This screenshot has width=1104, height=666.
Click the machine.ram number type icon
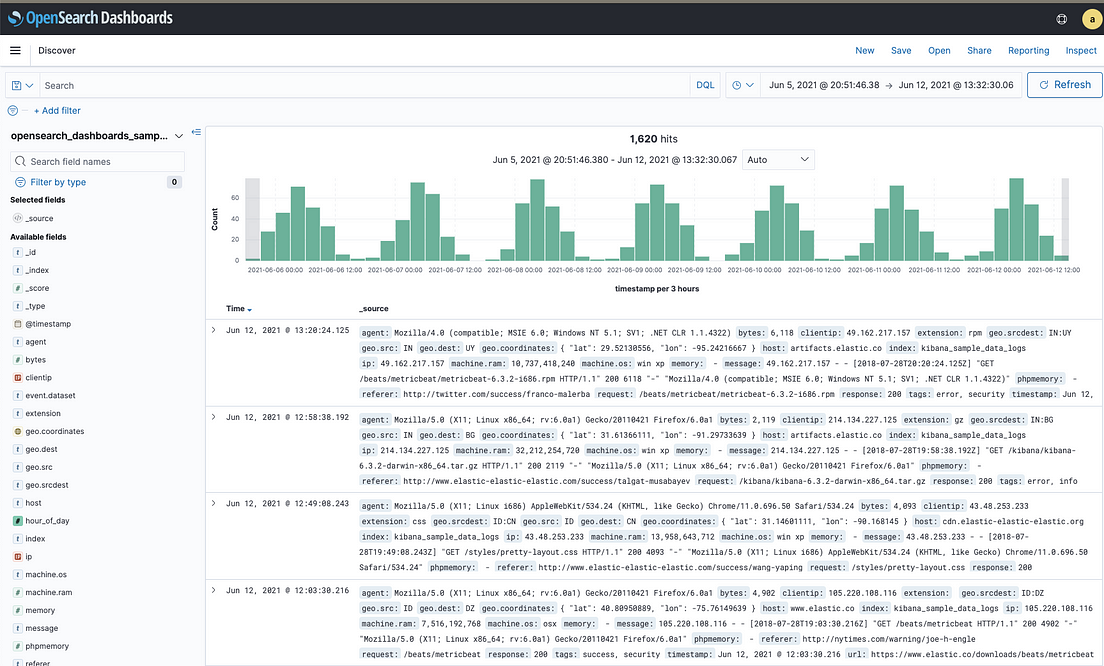click(x=18, y=593)
